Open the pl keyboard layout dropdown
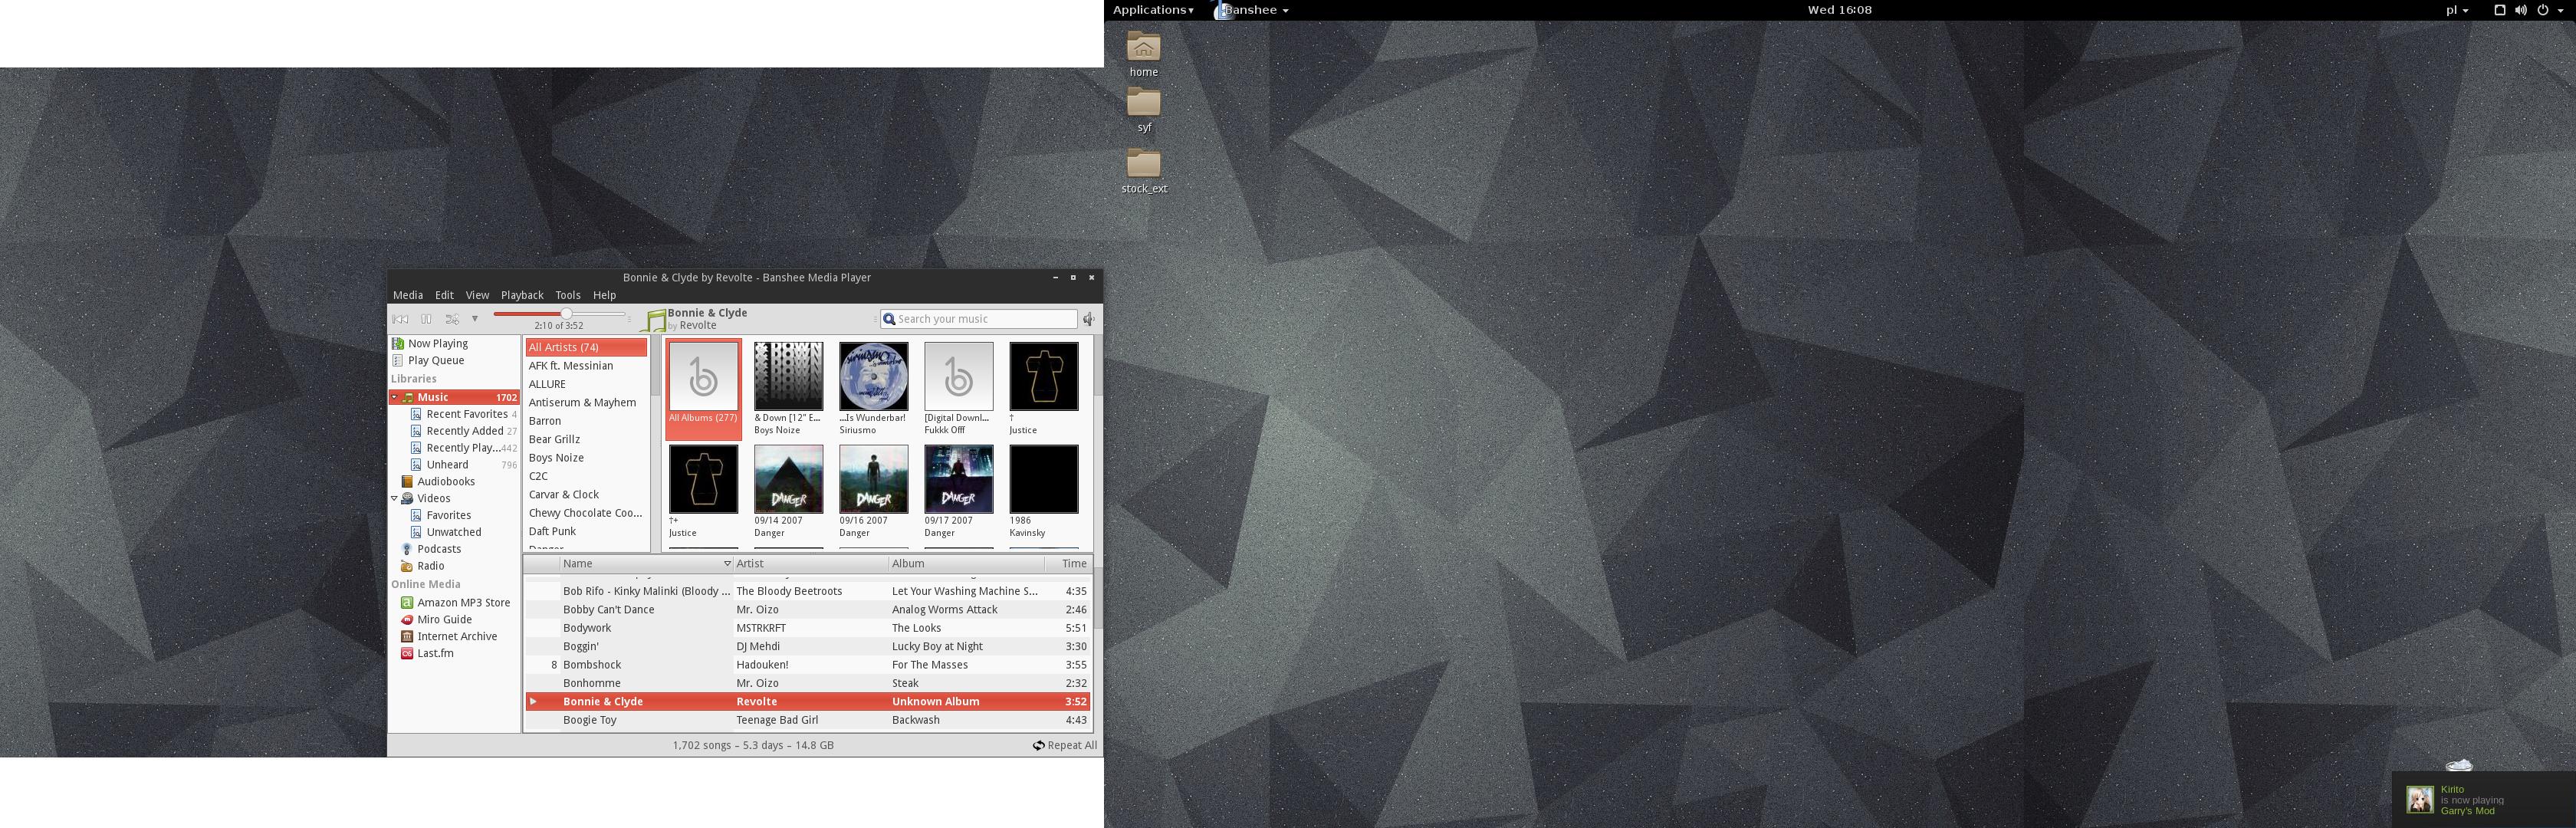Screen dimensions: 2576x828 [2458, 10]
